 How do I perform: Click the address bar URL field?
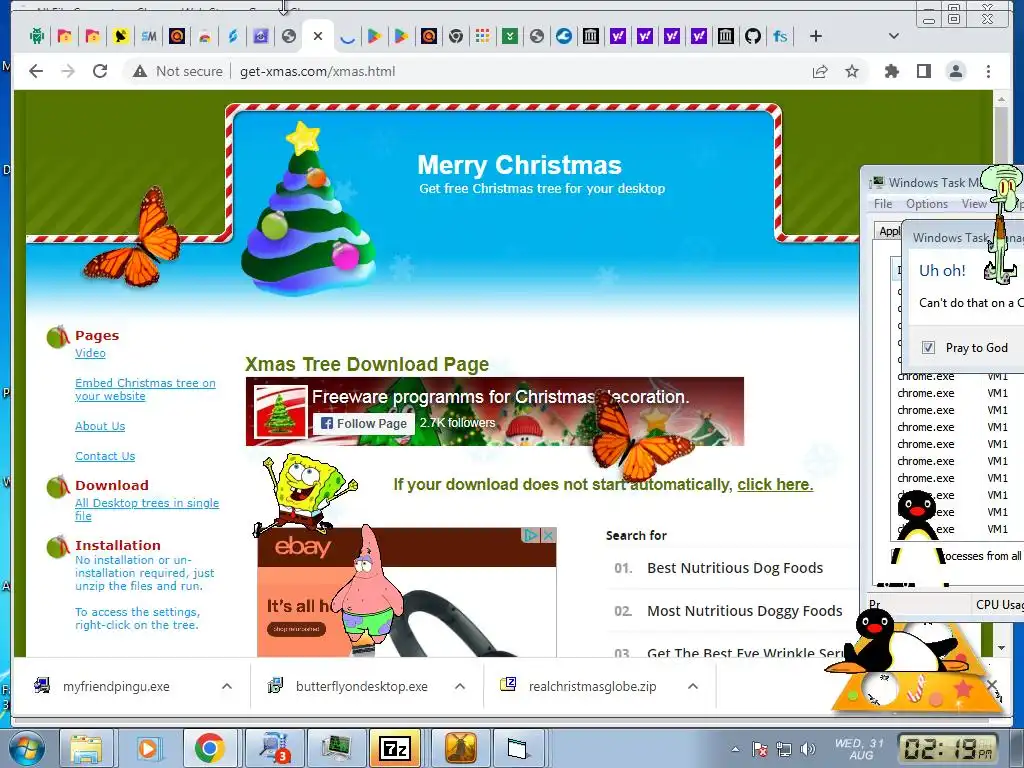[x=317, y=71]
